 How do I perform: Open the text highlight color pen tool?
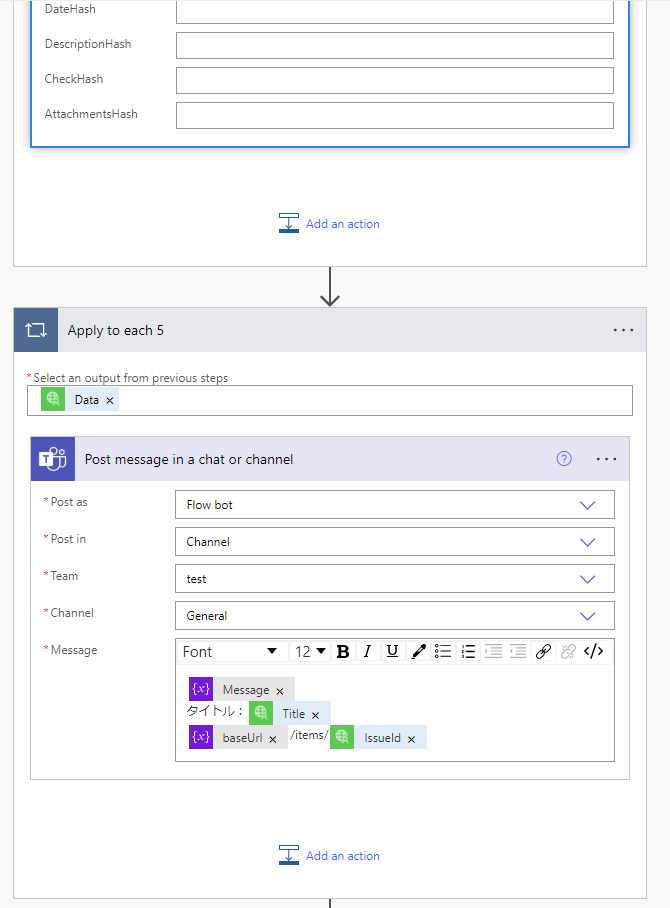418,651
